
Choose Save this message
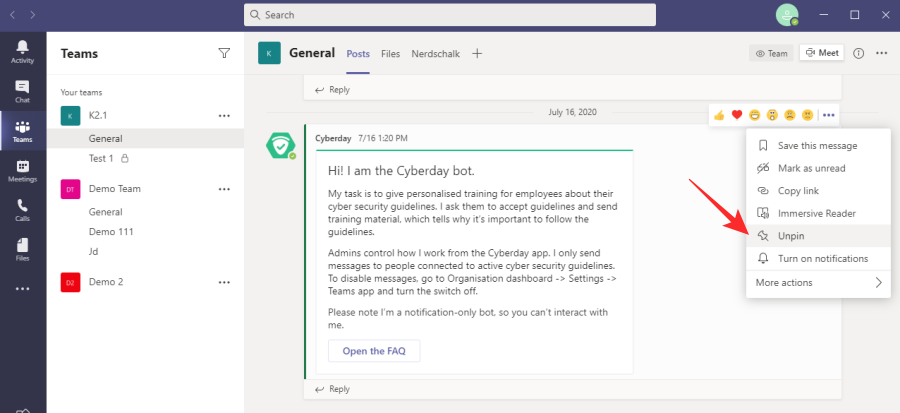tap(817, 146)
